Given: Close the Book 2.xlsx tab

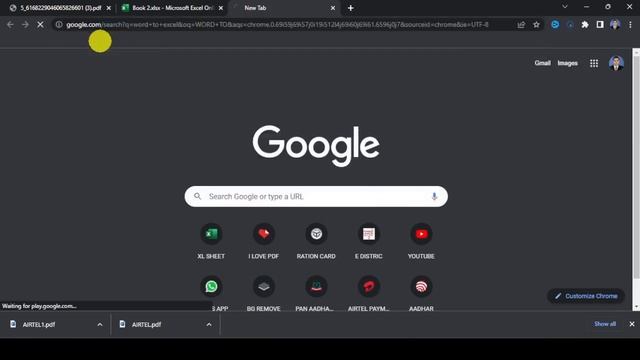Looking at the screenshot, I should 221,8.
